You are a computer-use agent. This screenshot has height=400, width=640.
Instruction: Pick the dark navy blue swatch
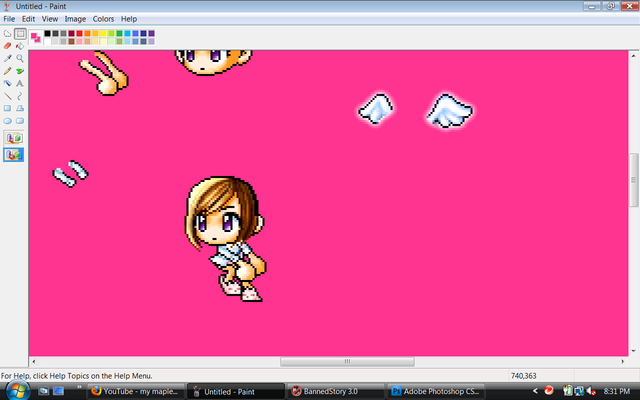(143, 33)
